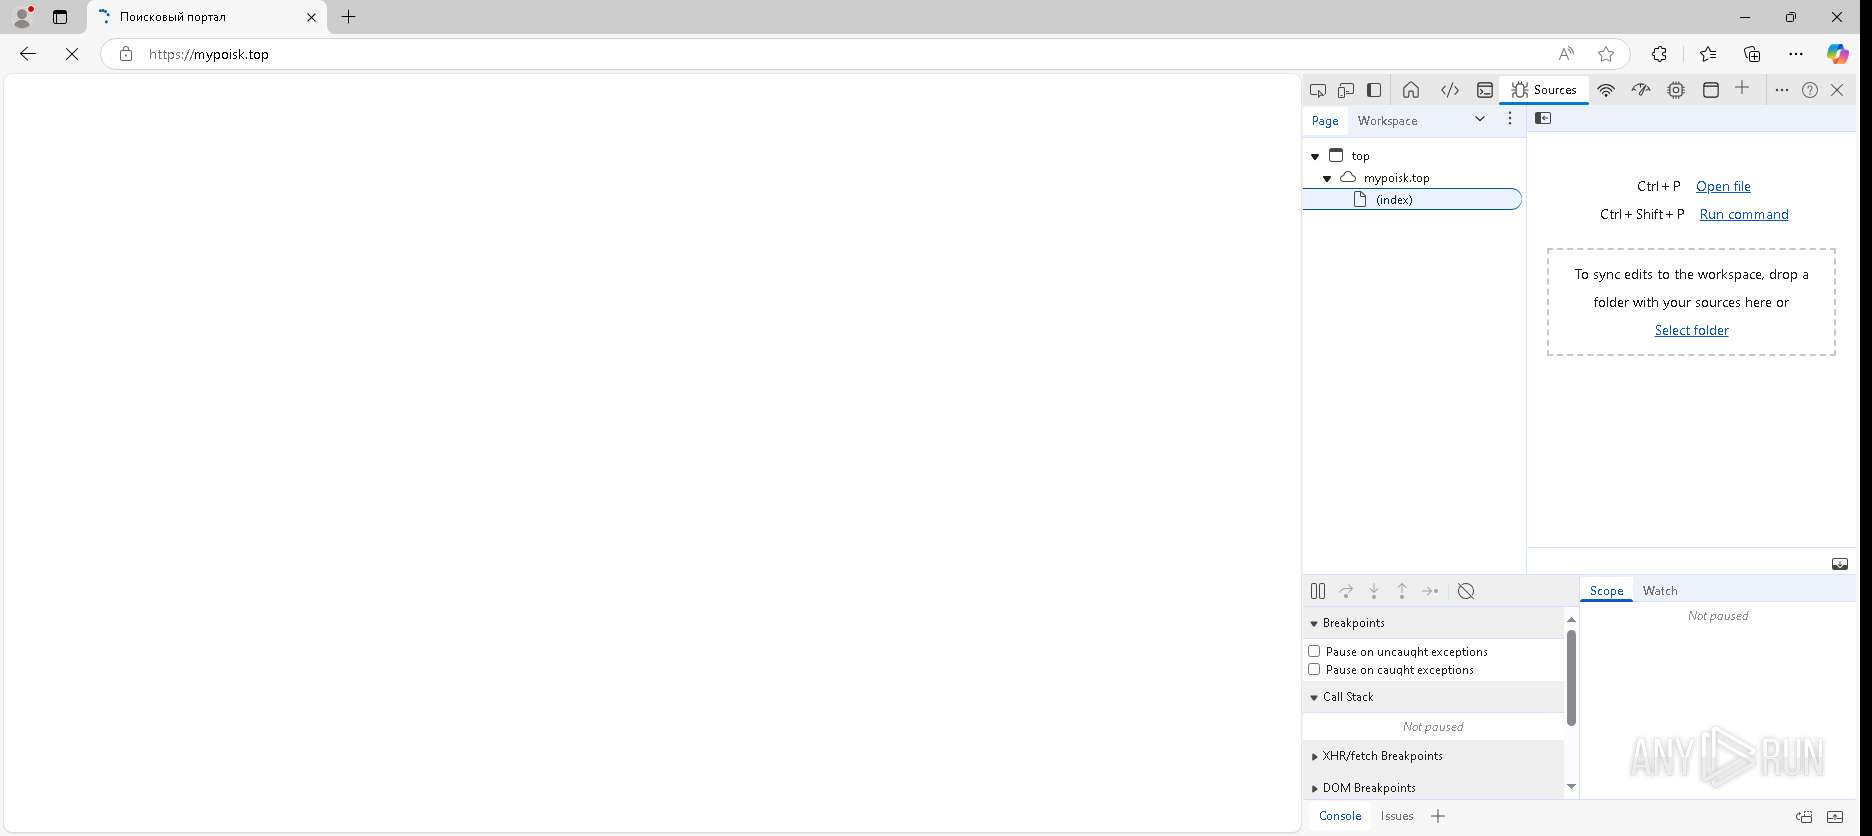Show more navigator tabs dropdown chevron
The width and height of the screenshot is (1872, 836).
pyautogui.click(x=1480, y=119)
